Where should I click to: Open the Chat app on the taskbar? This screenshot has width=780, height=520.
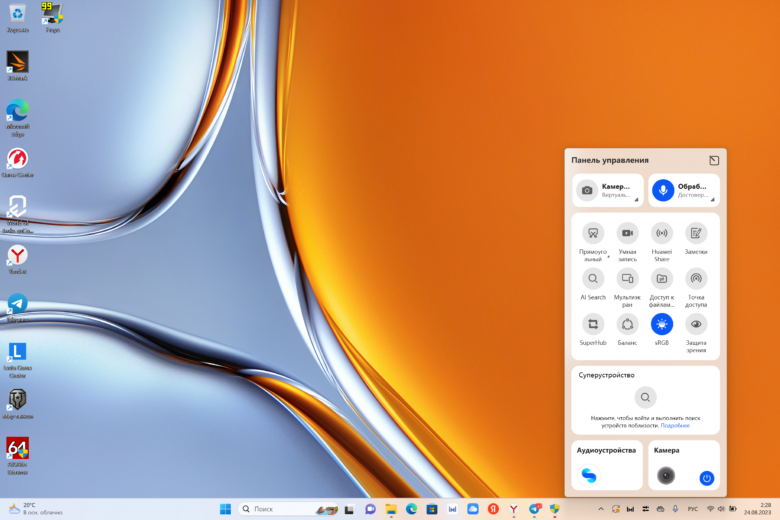[x=370, y=509]
